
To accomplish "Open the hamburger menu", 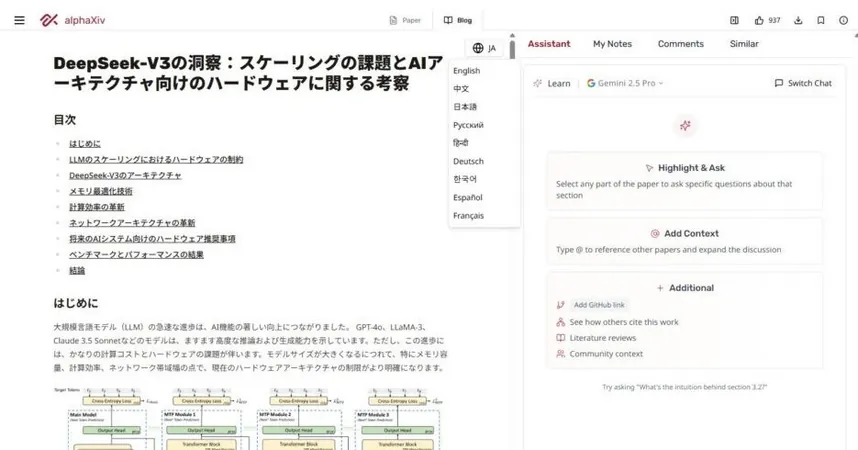I will 19,20.
